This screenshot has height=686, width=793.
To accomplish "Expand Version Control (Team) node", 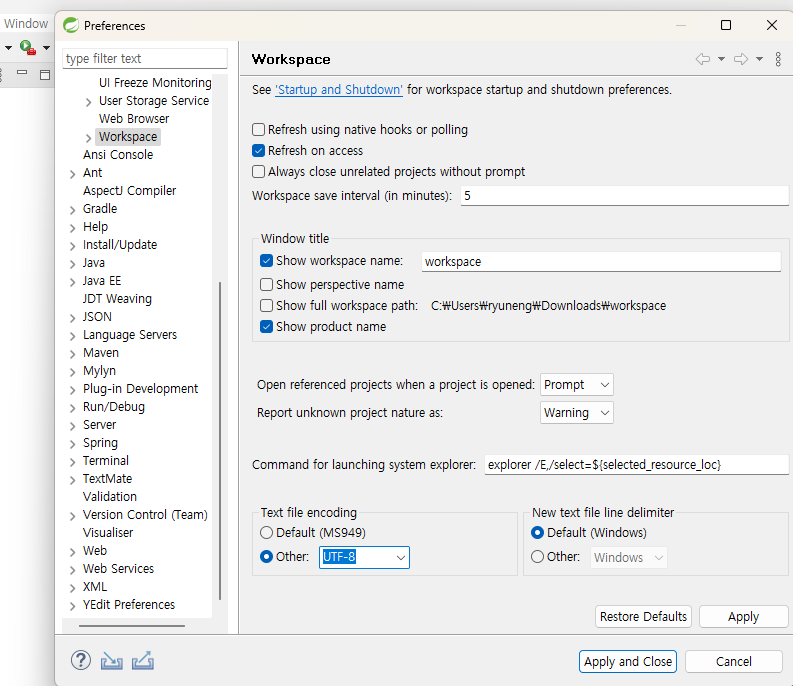I will point(72,516).
